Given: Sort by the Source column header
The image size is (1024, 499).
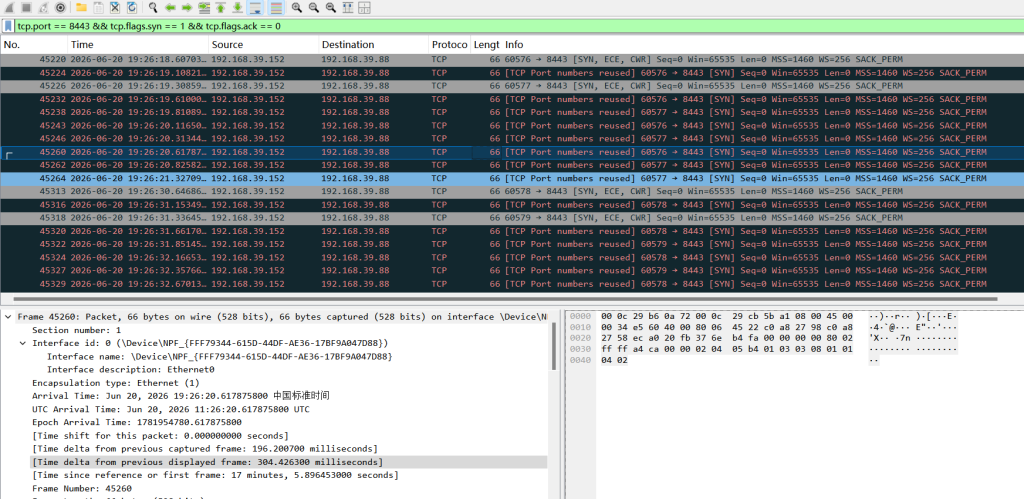Looking at the screenshot, I should click(264, 44).
